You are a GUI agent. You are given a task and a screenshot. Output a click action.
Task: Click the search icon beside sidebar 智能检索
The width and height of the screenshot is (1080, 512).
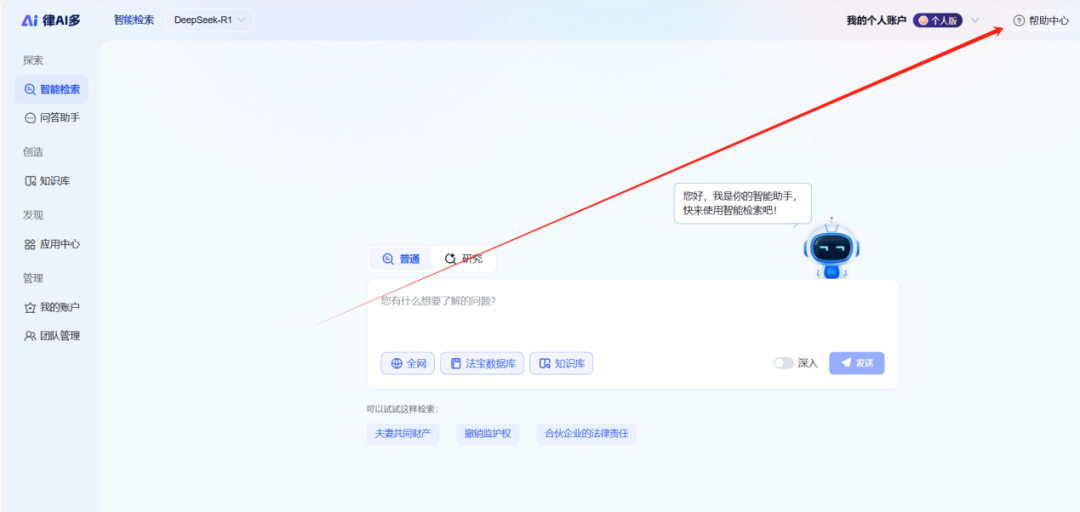30,89
